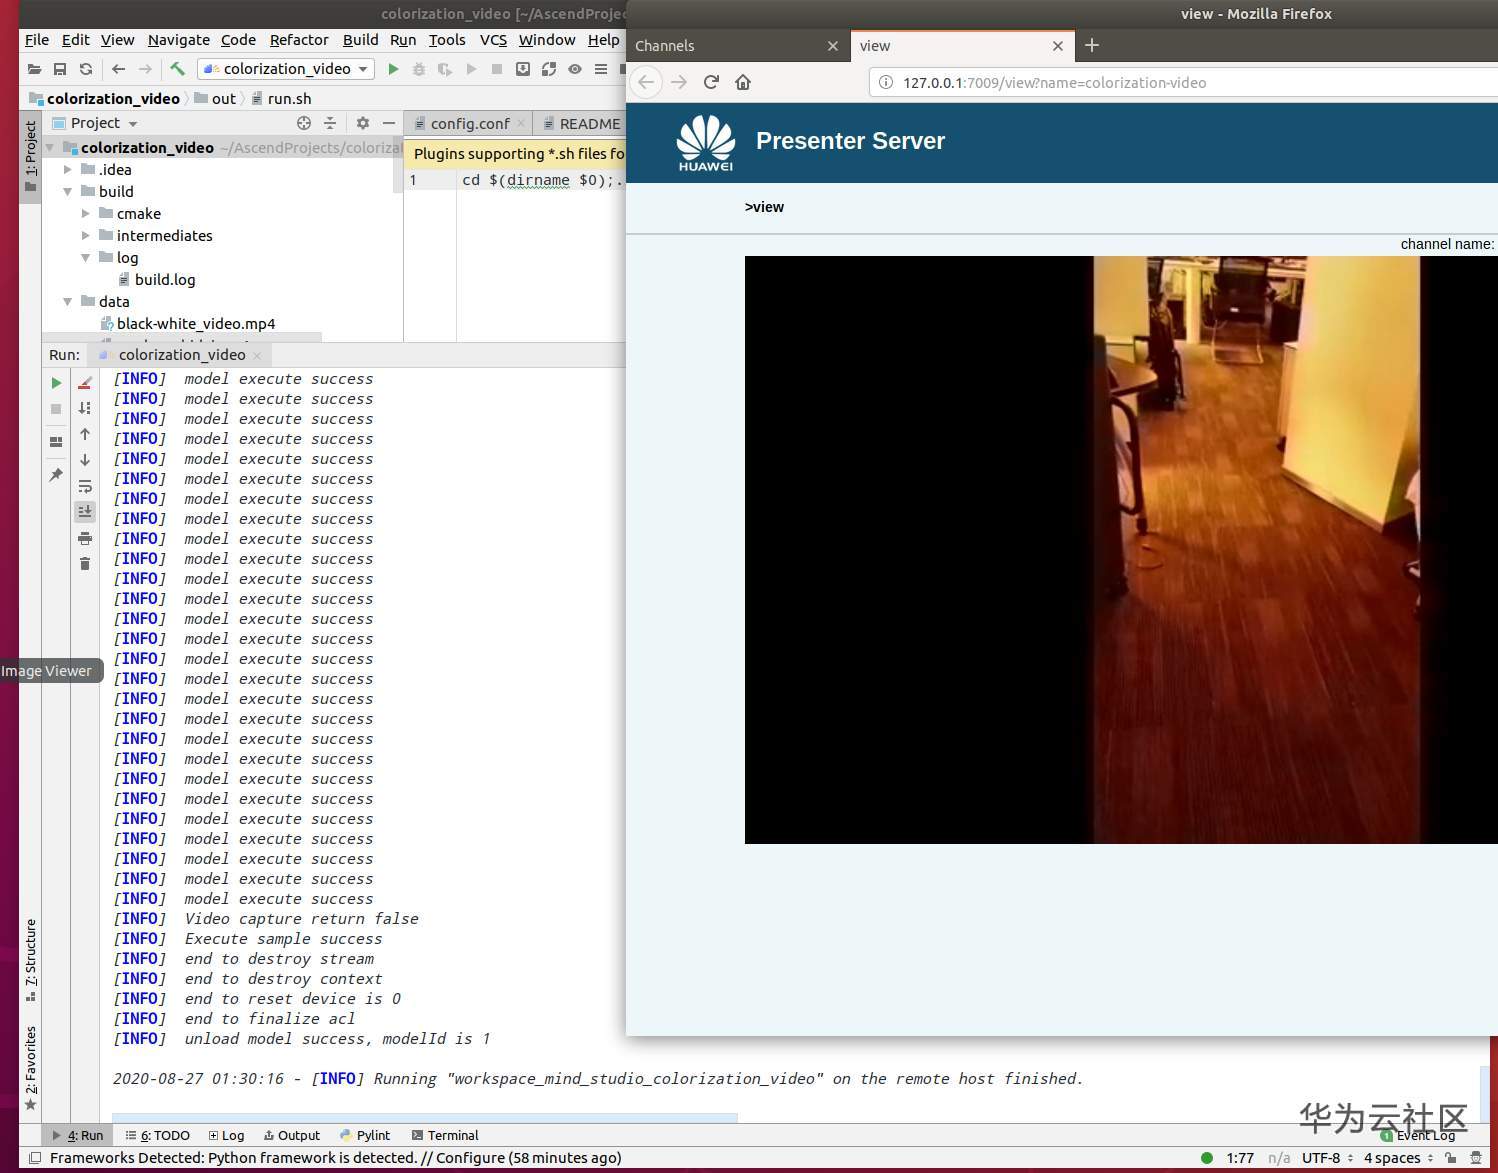Collapse the log folder node
This screenshot has width=1498, height=1173.
pyautogui.click(x=86, y=257)
